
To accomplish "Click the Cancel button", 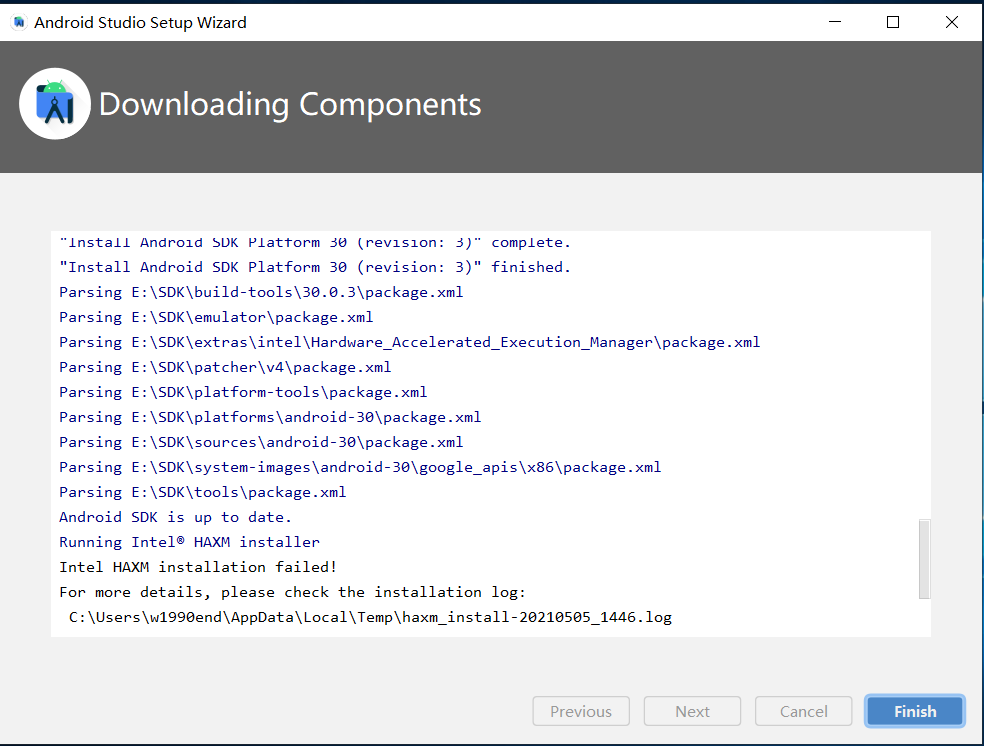I will click(803, 711).
